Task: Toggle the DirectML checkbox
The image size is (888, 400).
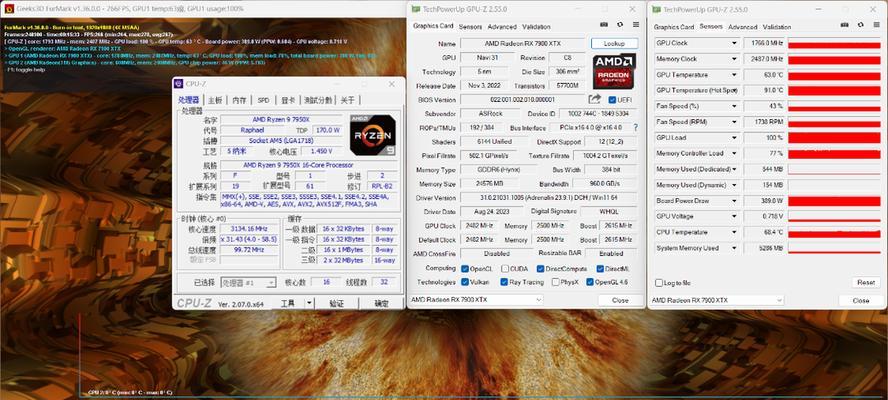Action: click(x=600, y=269)
